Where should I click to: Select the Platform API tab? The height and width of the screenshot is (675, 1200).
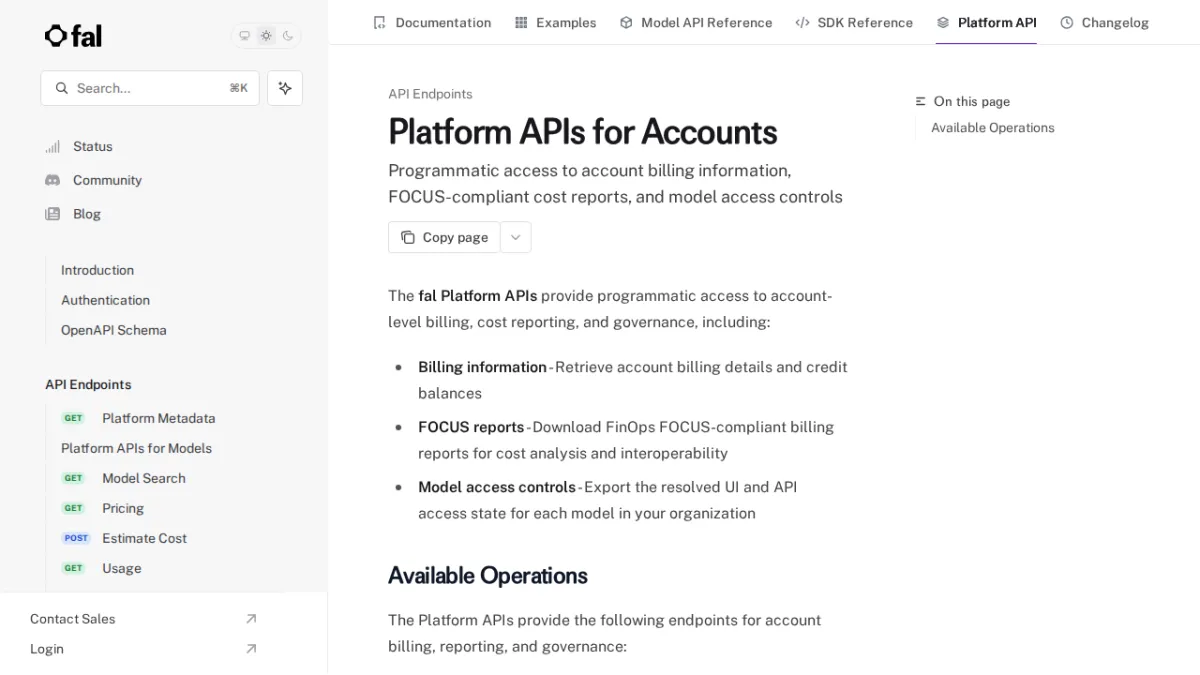(x=986, y=22)
